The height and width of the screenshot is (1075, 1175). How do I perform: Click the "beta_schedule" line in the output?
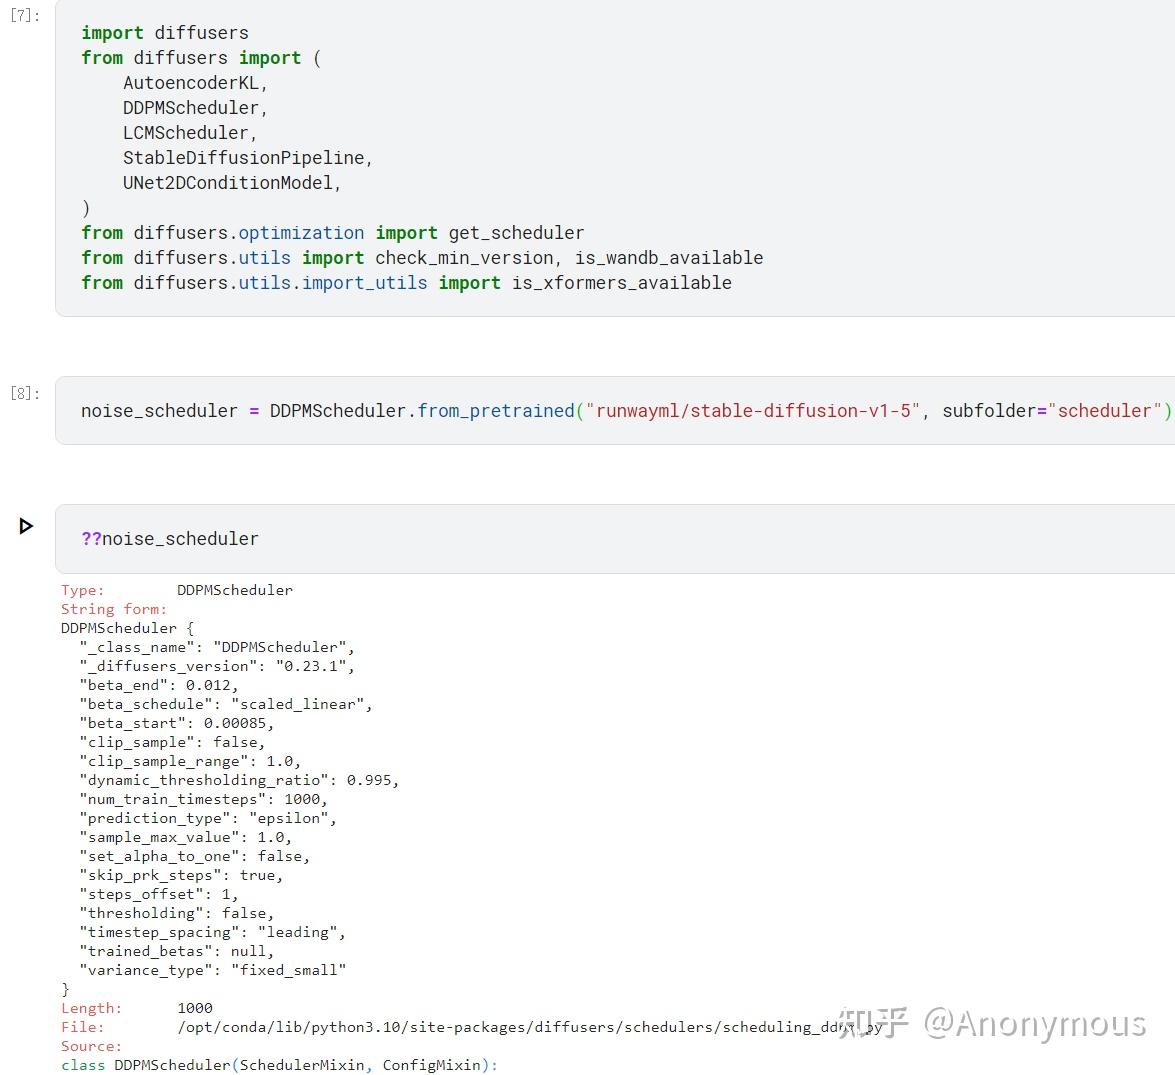coord(225,704)
